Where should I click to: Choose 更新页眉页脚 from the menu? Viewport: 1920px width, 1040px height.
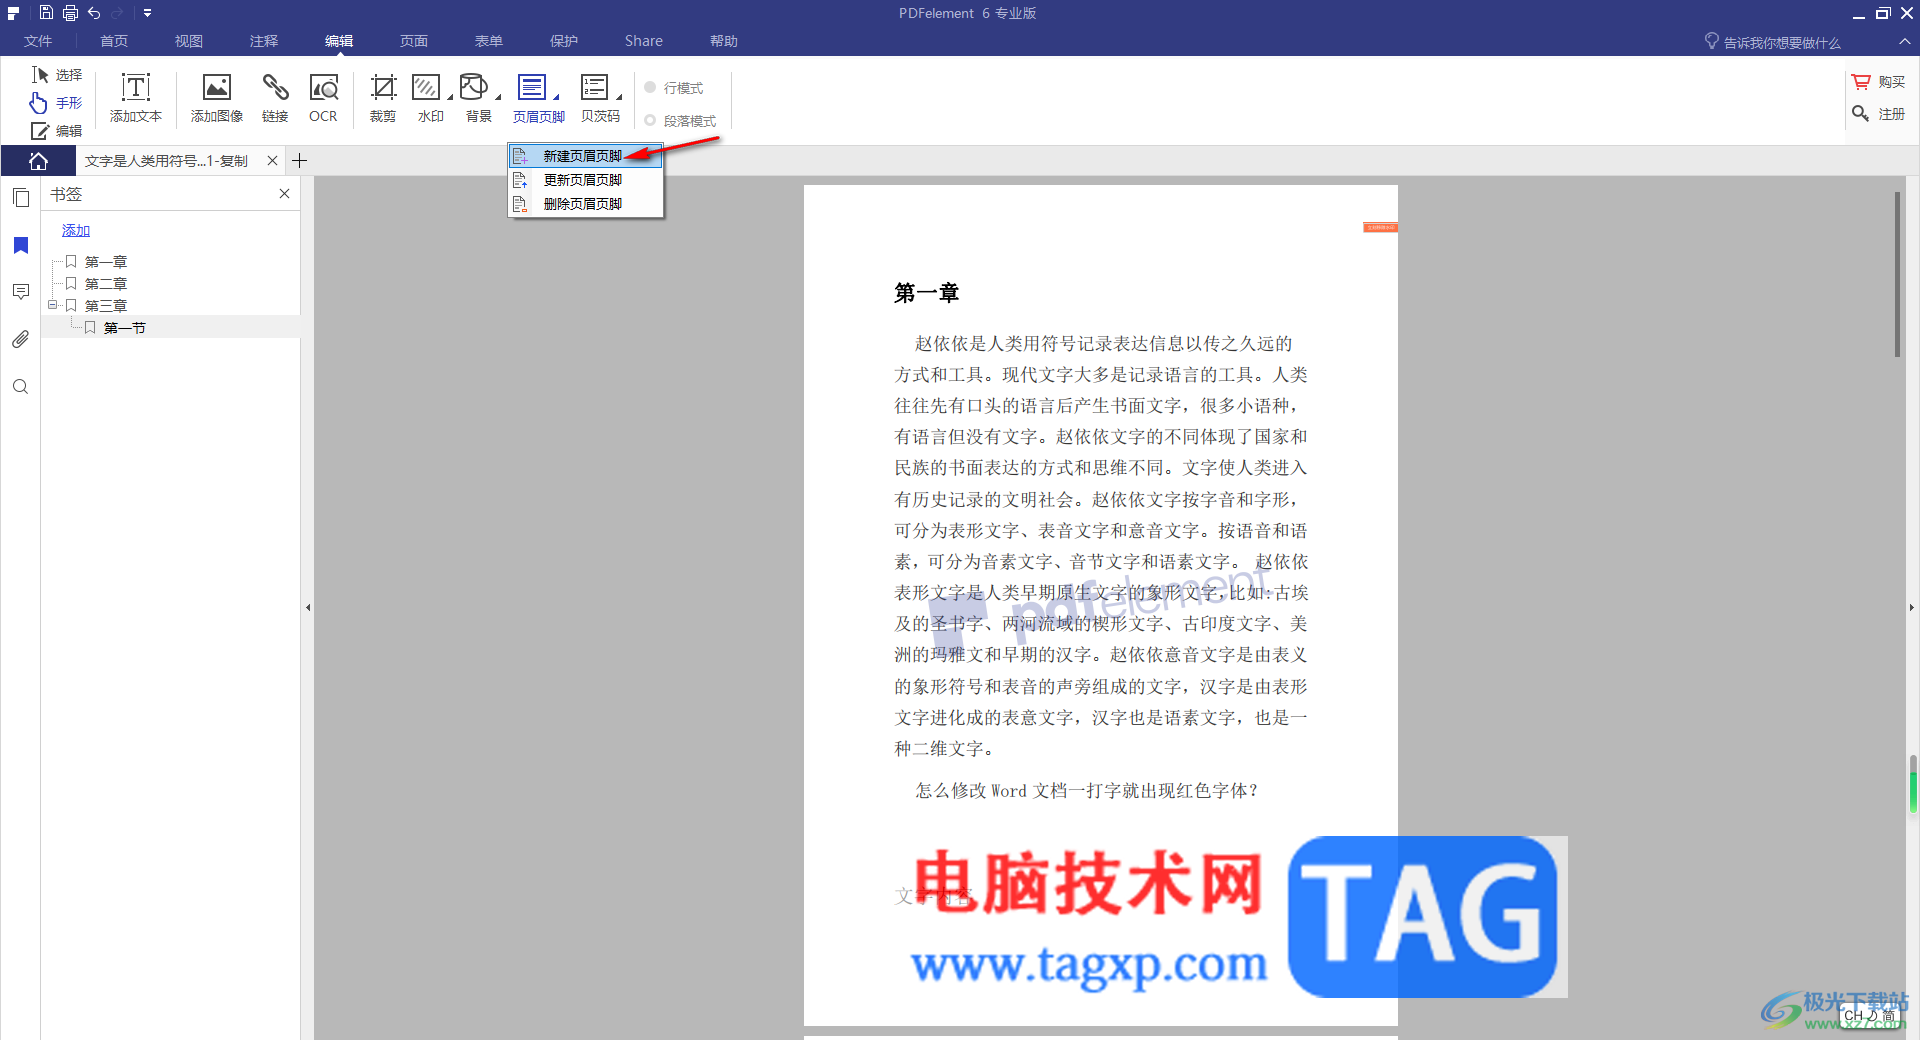coord(585,180)
